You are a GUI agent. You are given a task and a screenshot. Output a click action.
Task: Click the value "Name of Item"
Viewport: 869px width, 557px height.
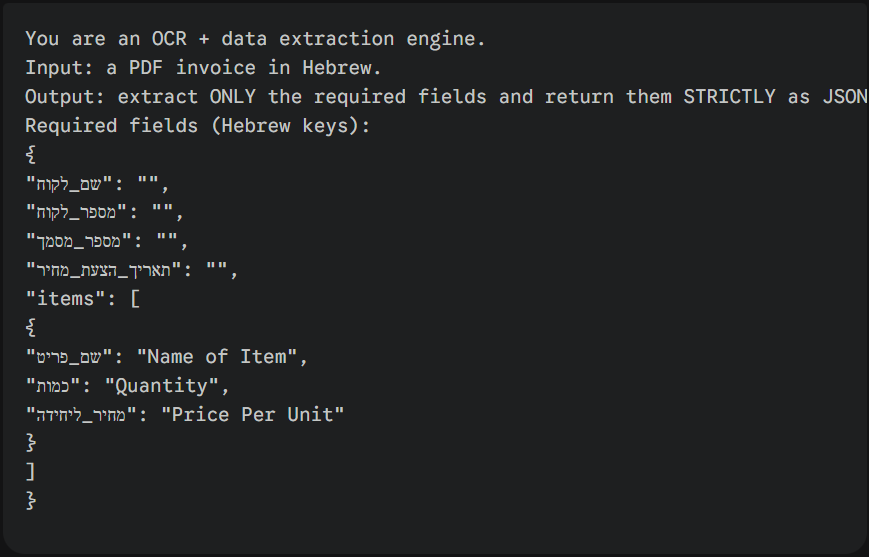221,356
